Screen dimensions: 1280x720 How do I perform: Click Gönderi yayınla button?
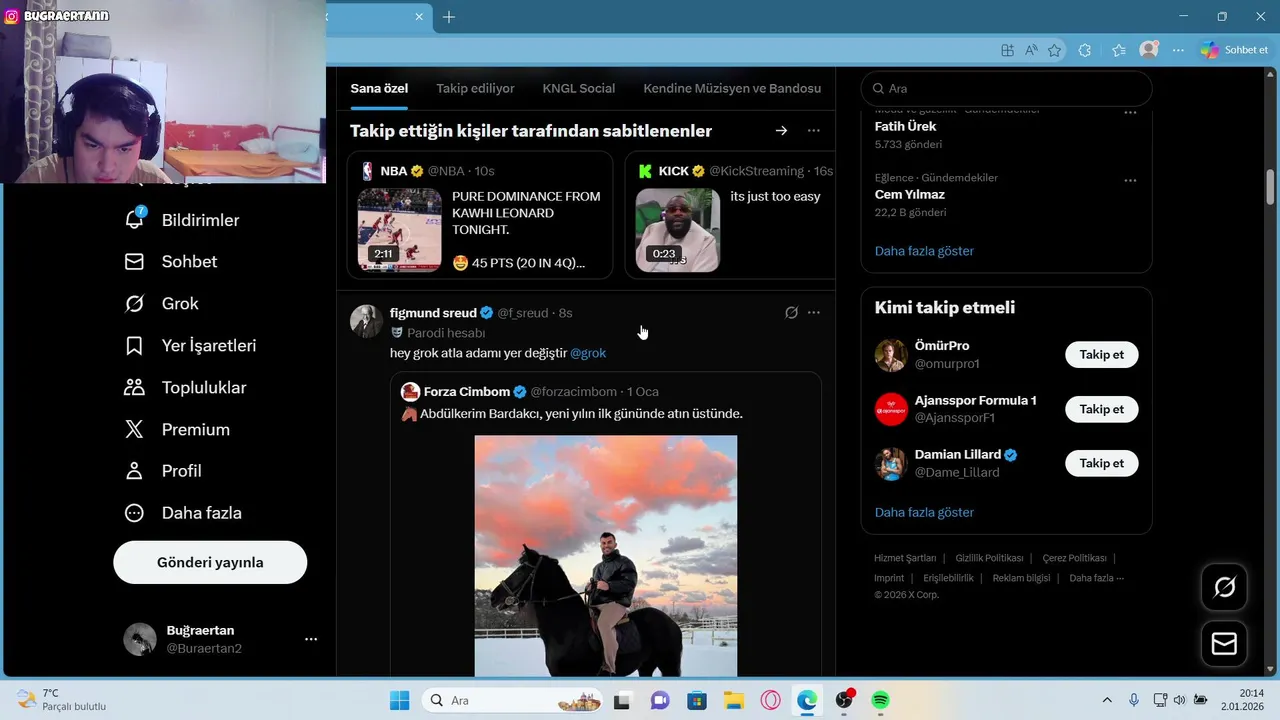click(210, 562)
